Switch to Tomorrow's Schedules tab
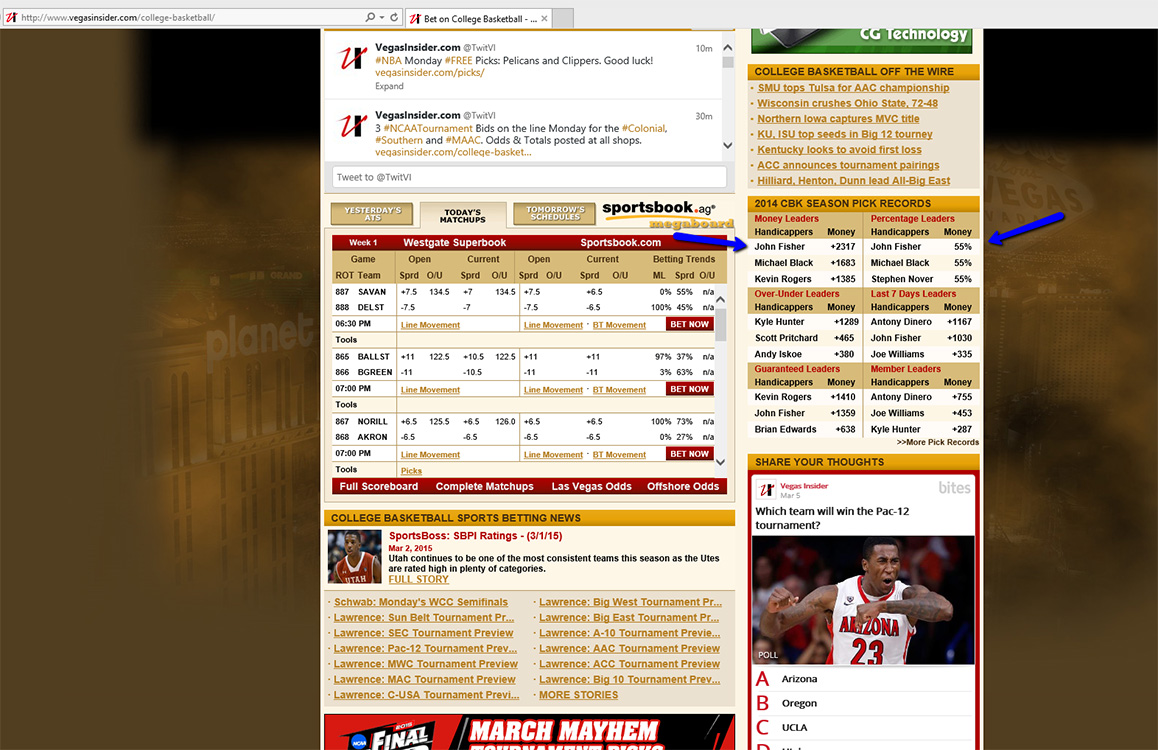 click(555, 213)
